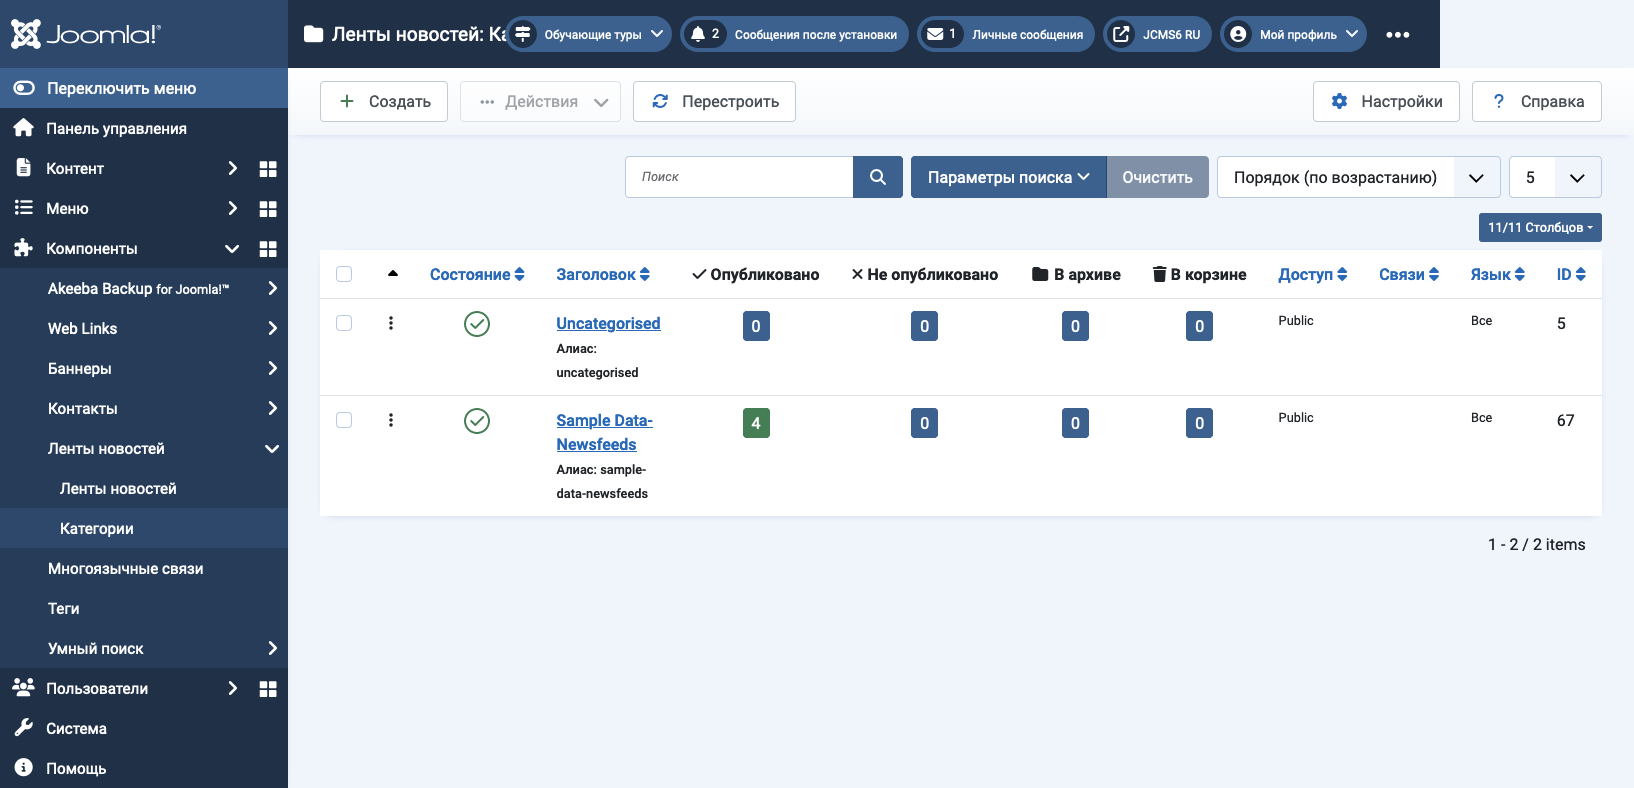Click archived count badge for Uncategorised

click(1075, 326)
